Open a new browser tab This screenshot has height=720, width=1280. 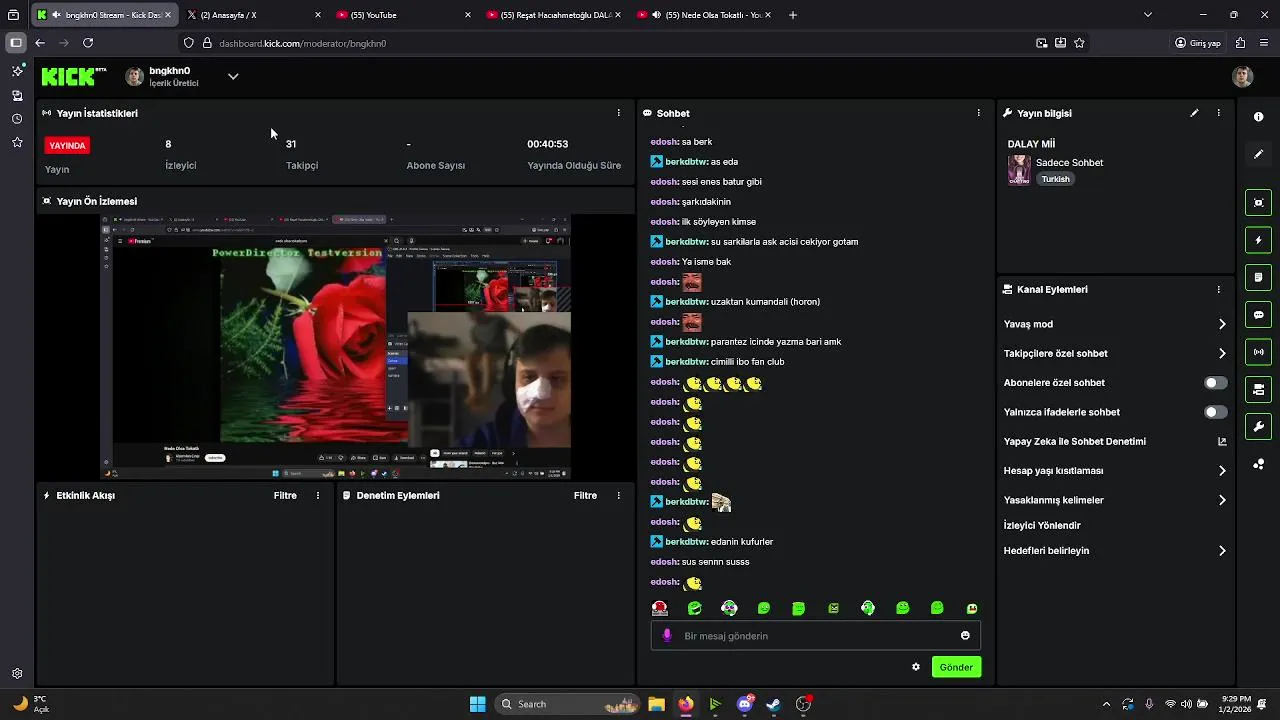coord(793,15)
